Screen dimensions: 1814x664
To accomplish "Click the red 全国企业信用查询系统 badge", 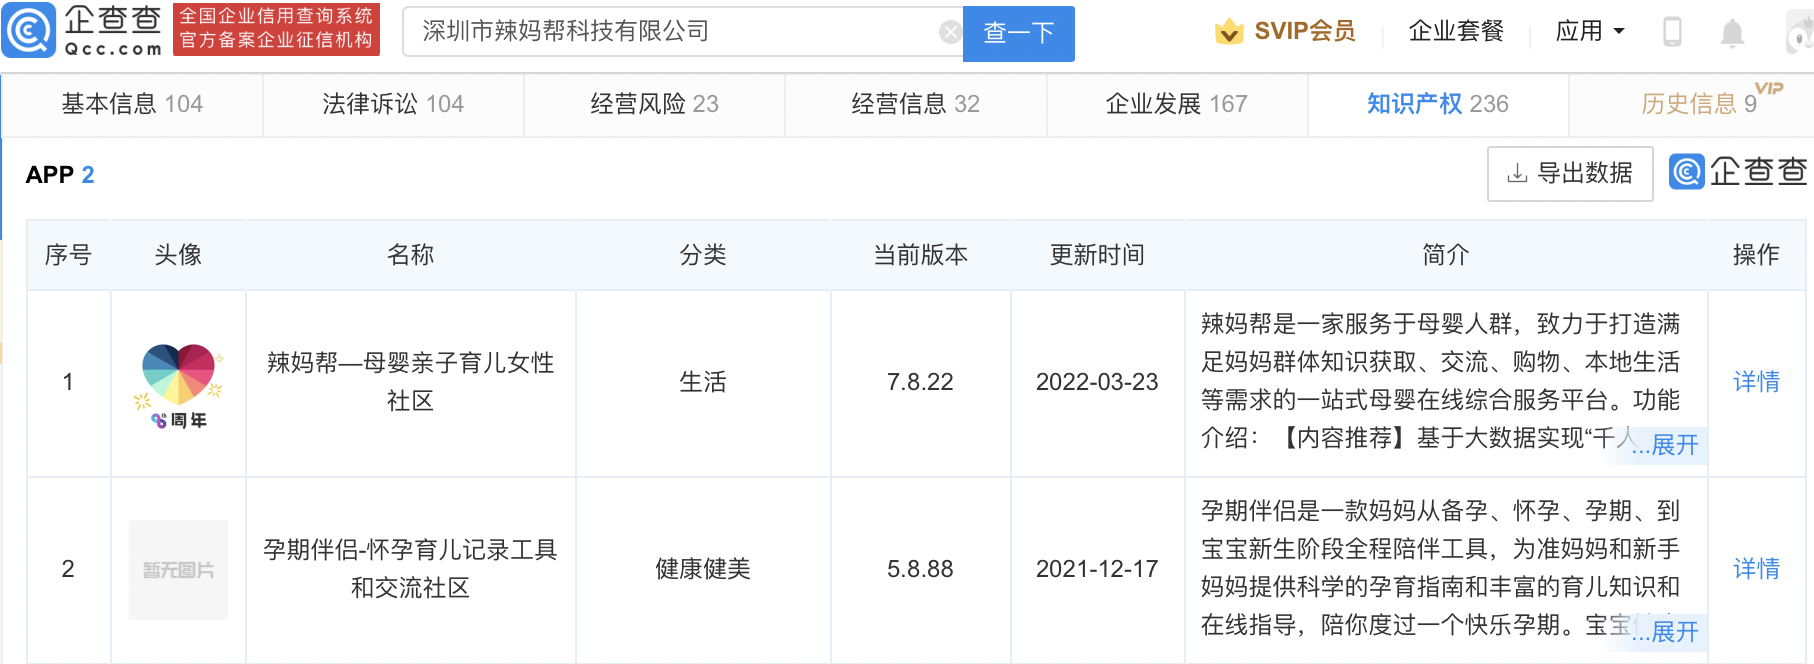I will tap(276, 29).
